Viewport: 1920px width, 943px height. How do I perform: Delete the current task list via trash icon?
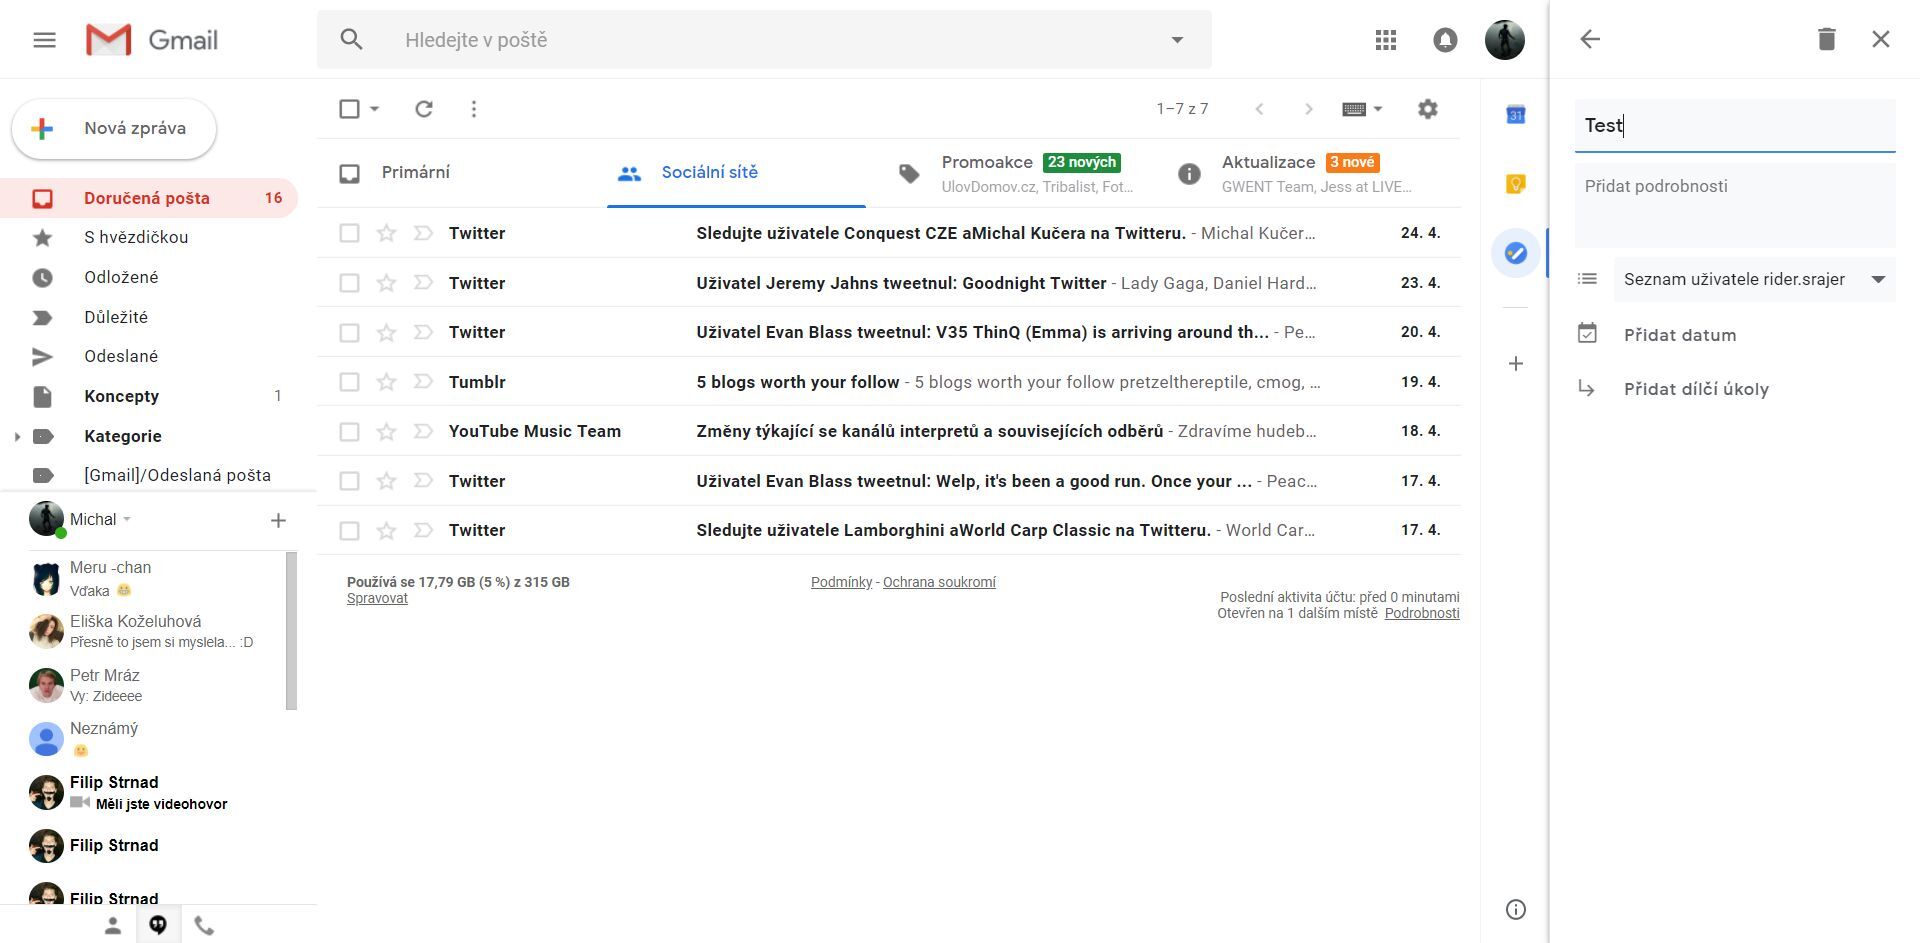[x=1826, y=39]
